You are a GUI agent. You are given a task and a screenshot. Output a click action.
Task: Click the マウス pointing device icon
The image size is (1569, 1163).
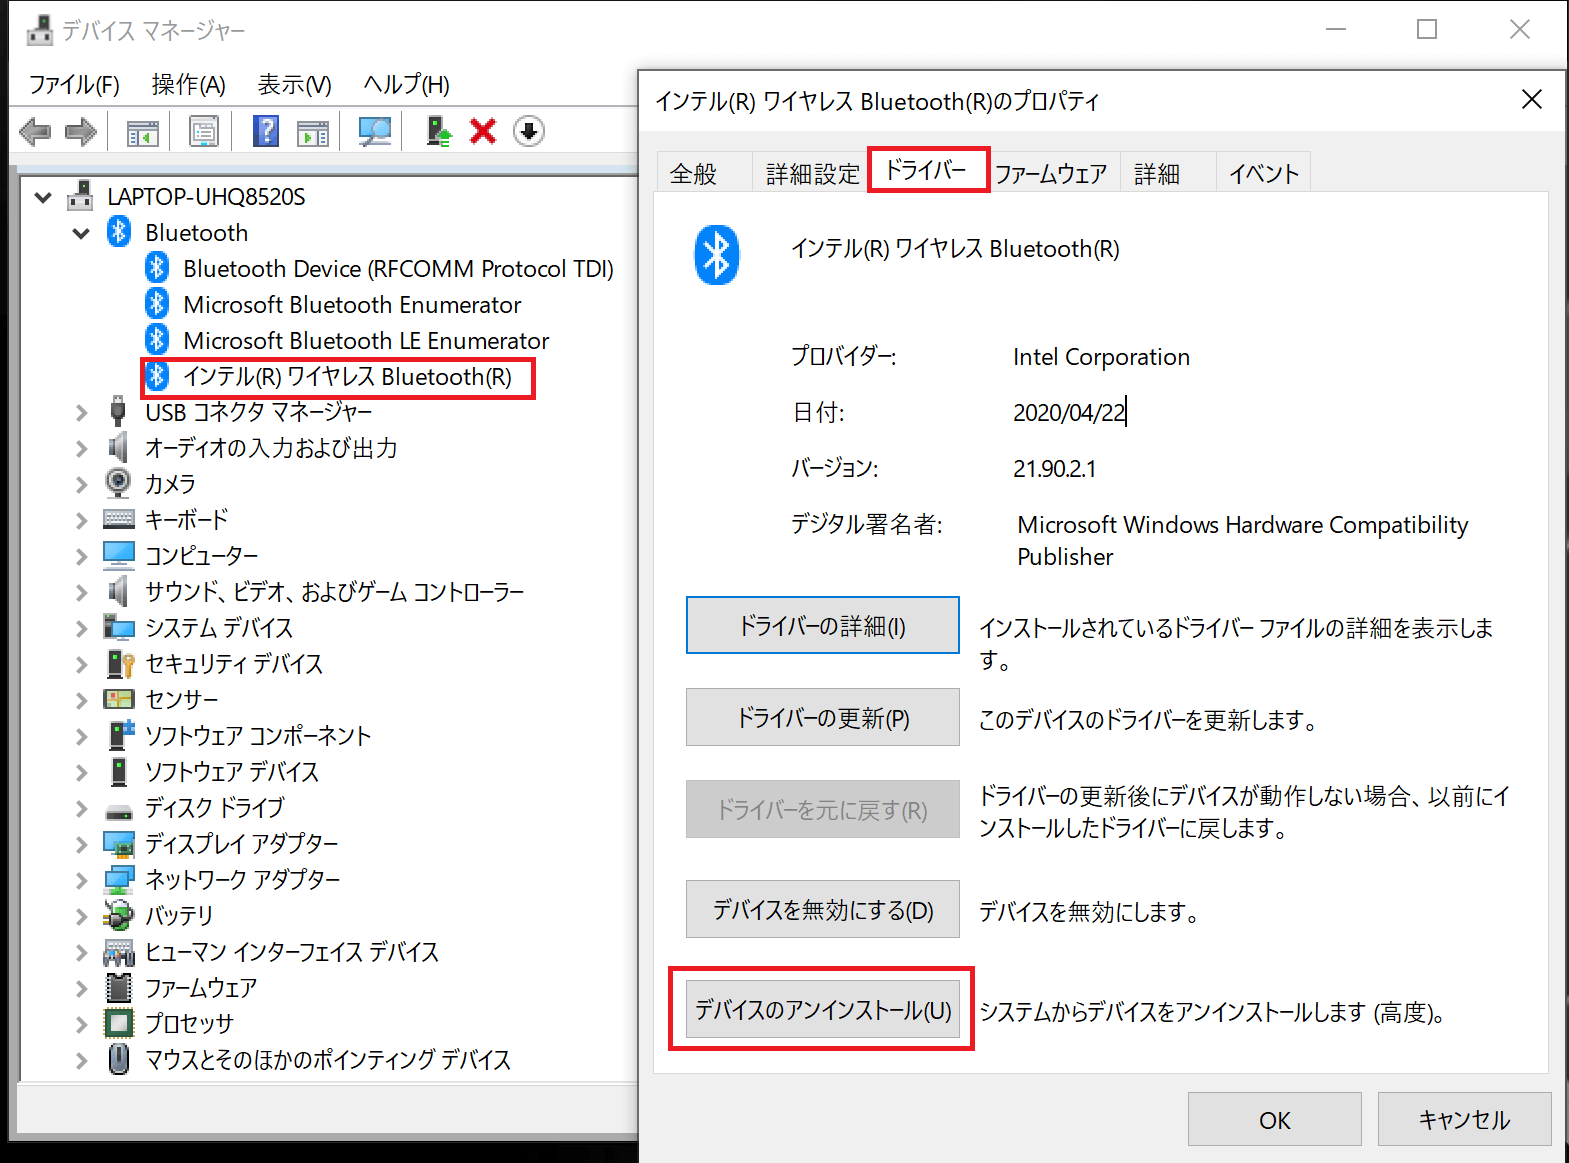click(x=118, y=1059)
